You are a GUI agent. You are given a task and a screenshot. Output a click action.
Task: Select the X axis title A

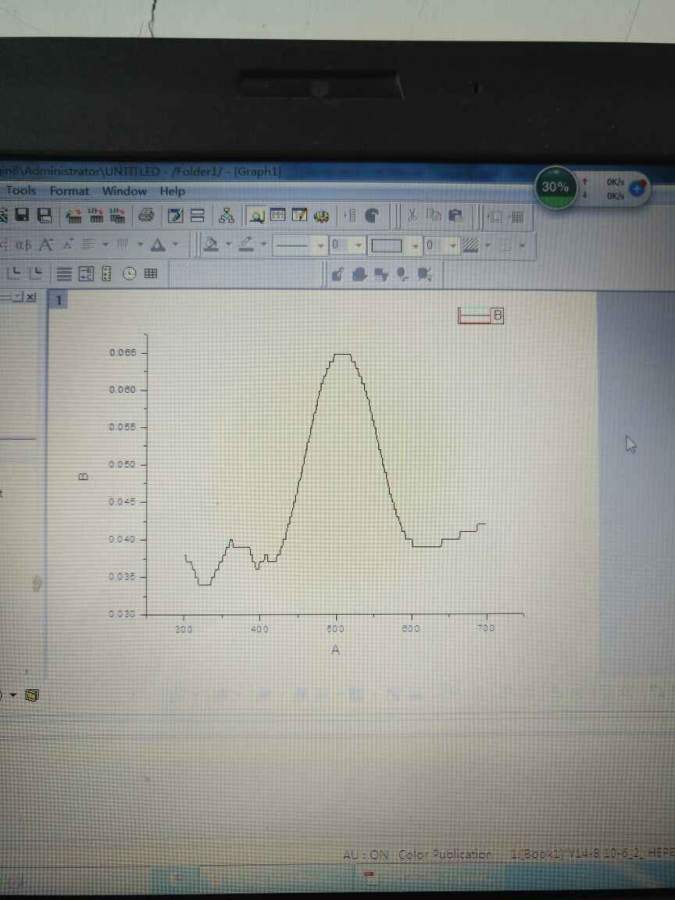click(335, 650)
